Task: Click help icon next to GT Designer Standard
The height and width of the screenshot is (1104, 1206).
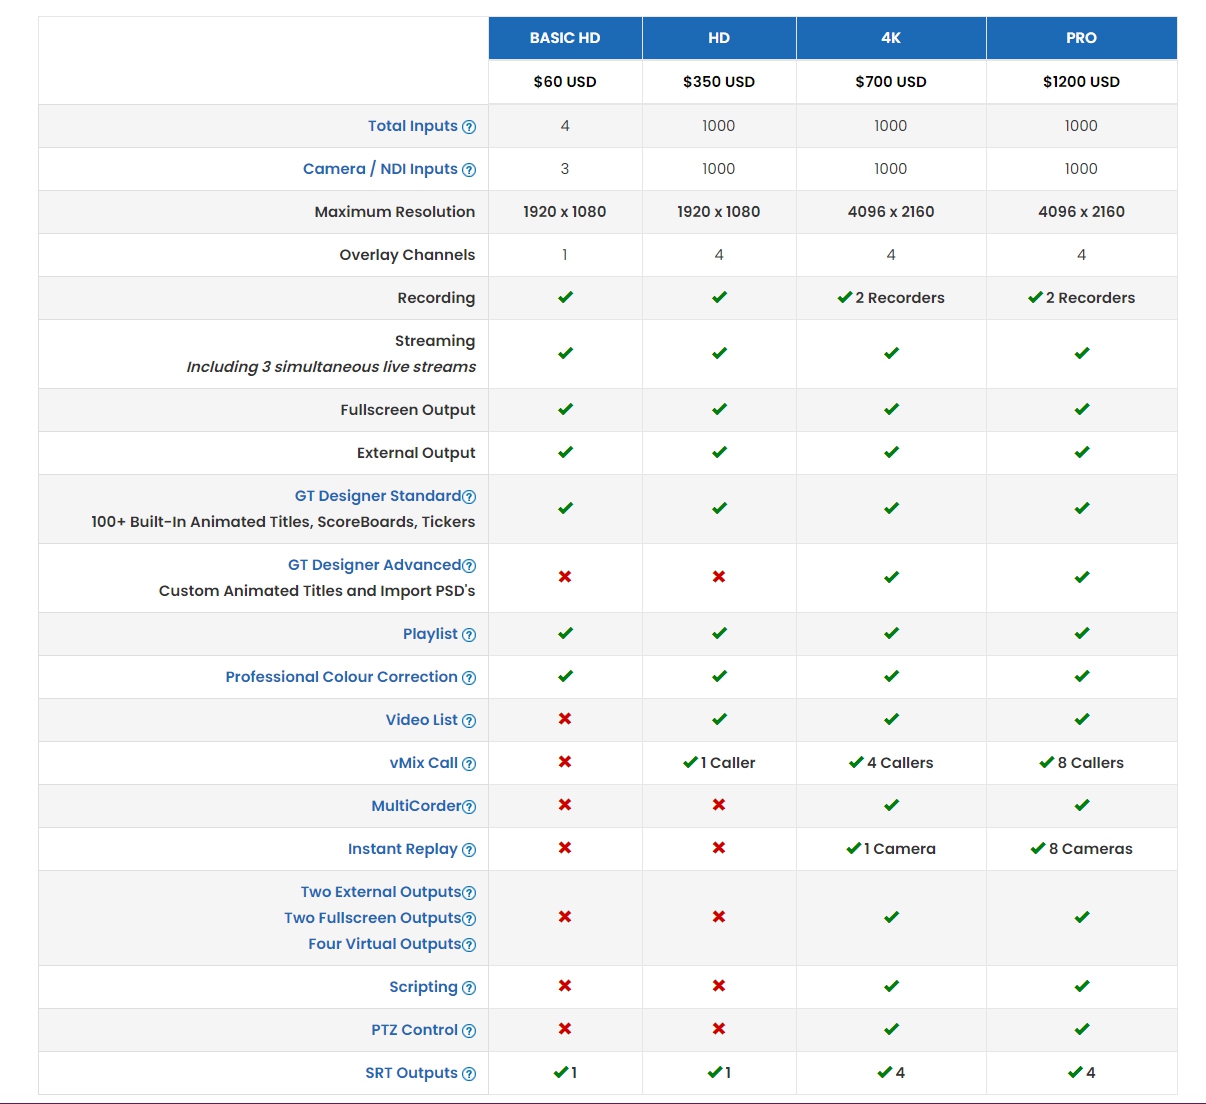Action: (x=469, y=497)
